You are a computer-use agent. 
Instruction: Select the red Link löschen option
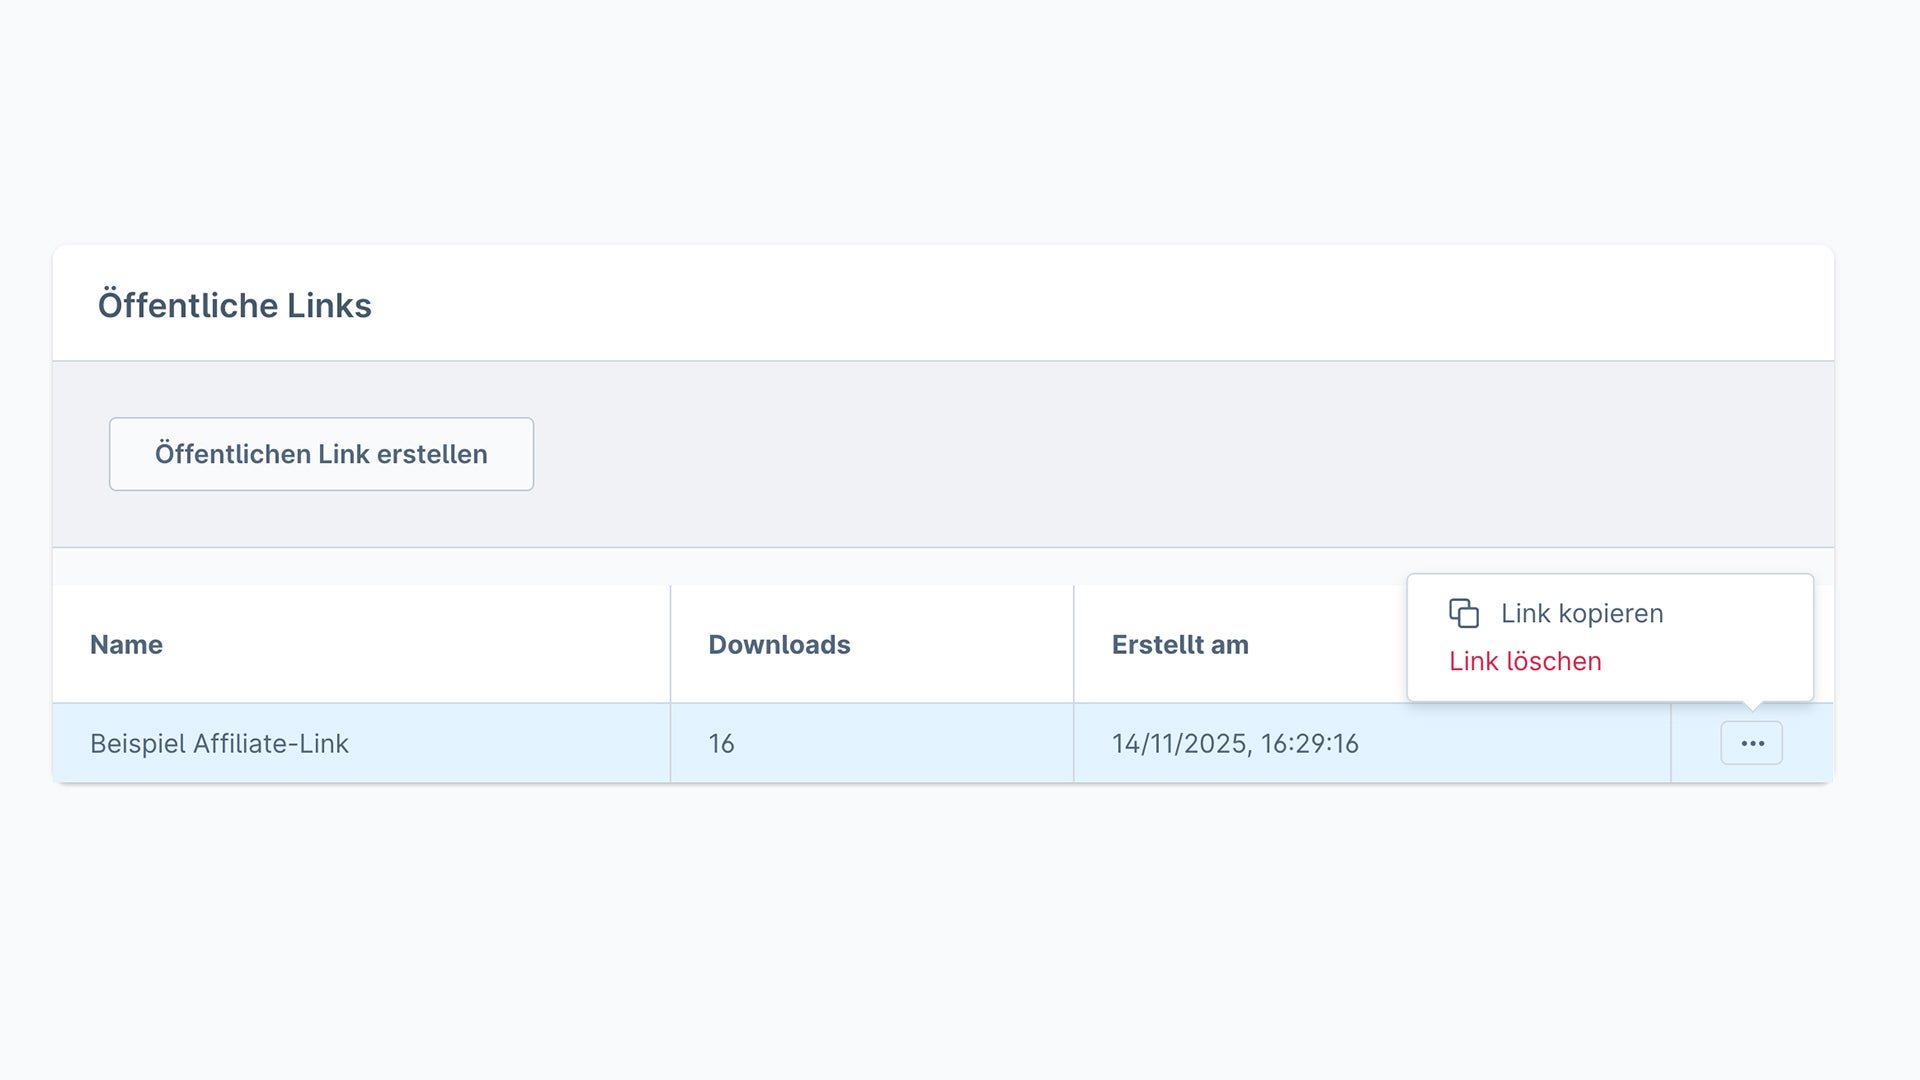1524,661
